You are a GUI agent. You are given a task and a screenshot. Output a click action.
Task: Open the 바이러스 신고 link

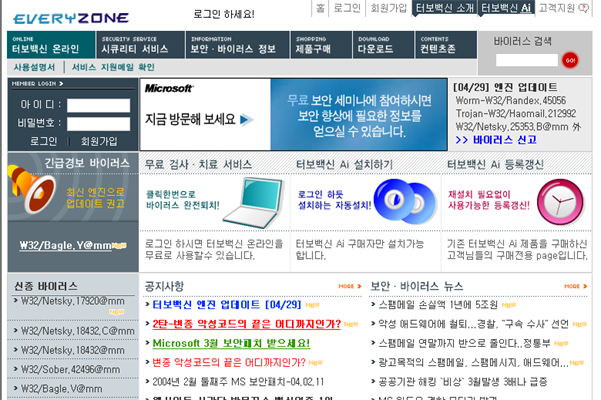tap(496, 140)
